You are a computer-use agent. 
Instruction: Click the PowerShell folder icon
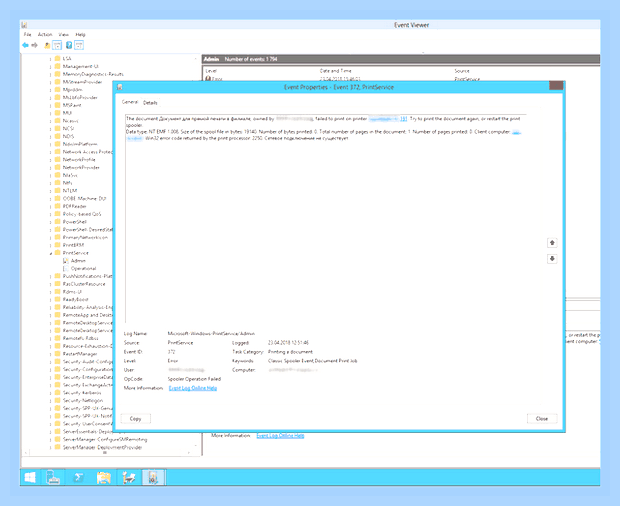pos(58,222)
